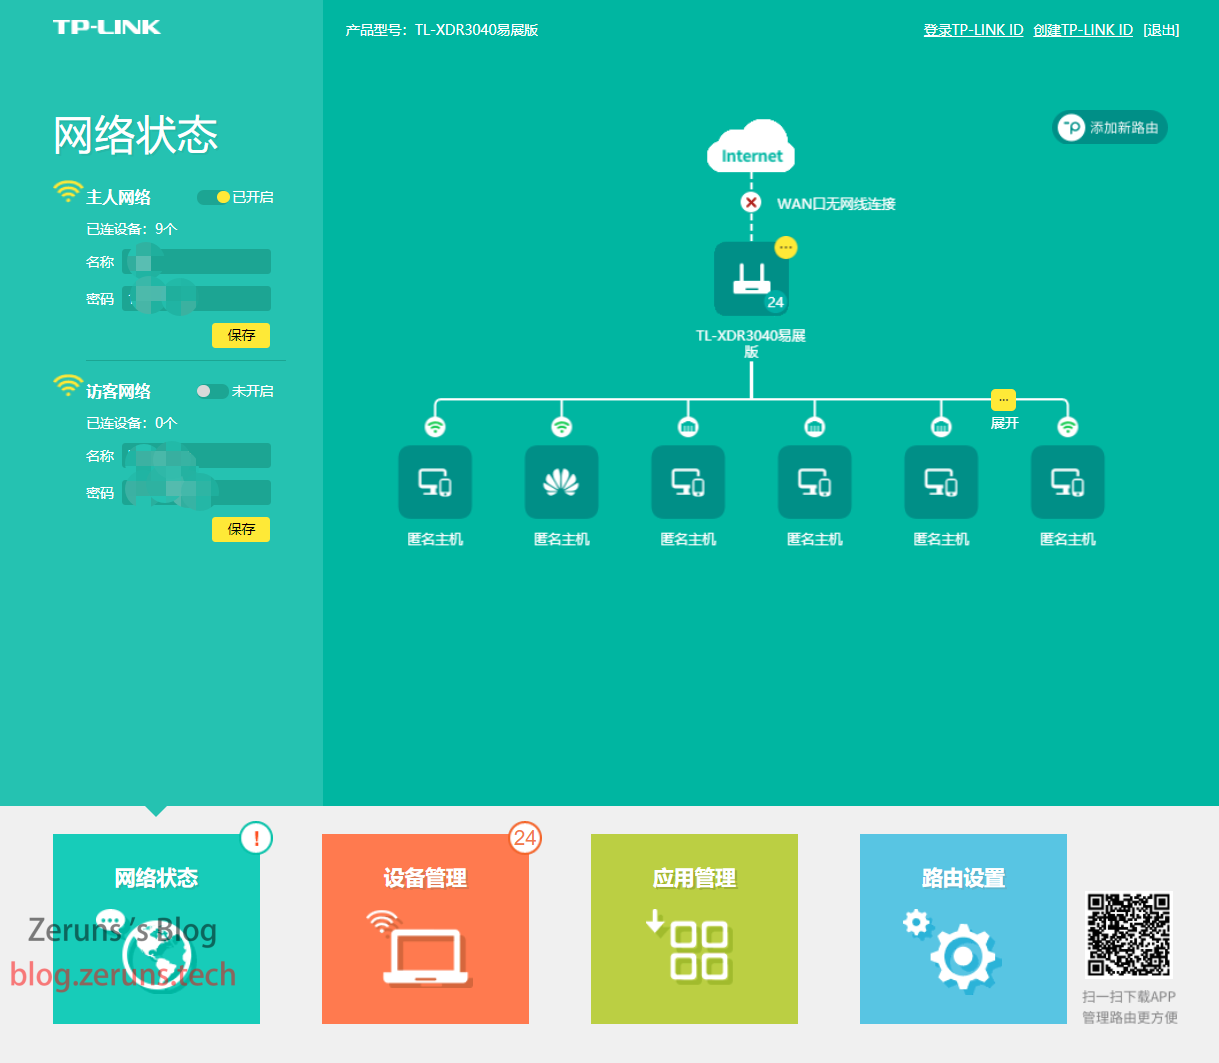Click the 登录TP-LINK ID link

[973, 30]
